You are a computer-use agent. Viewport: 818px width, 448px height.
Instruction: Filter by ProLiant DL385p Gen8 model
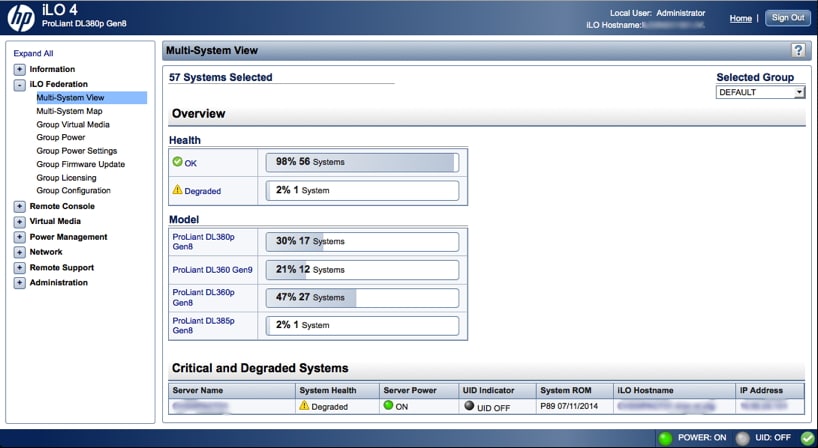point(203,325)
